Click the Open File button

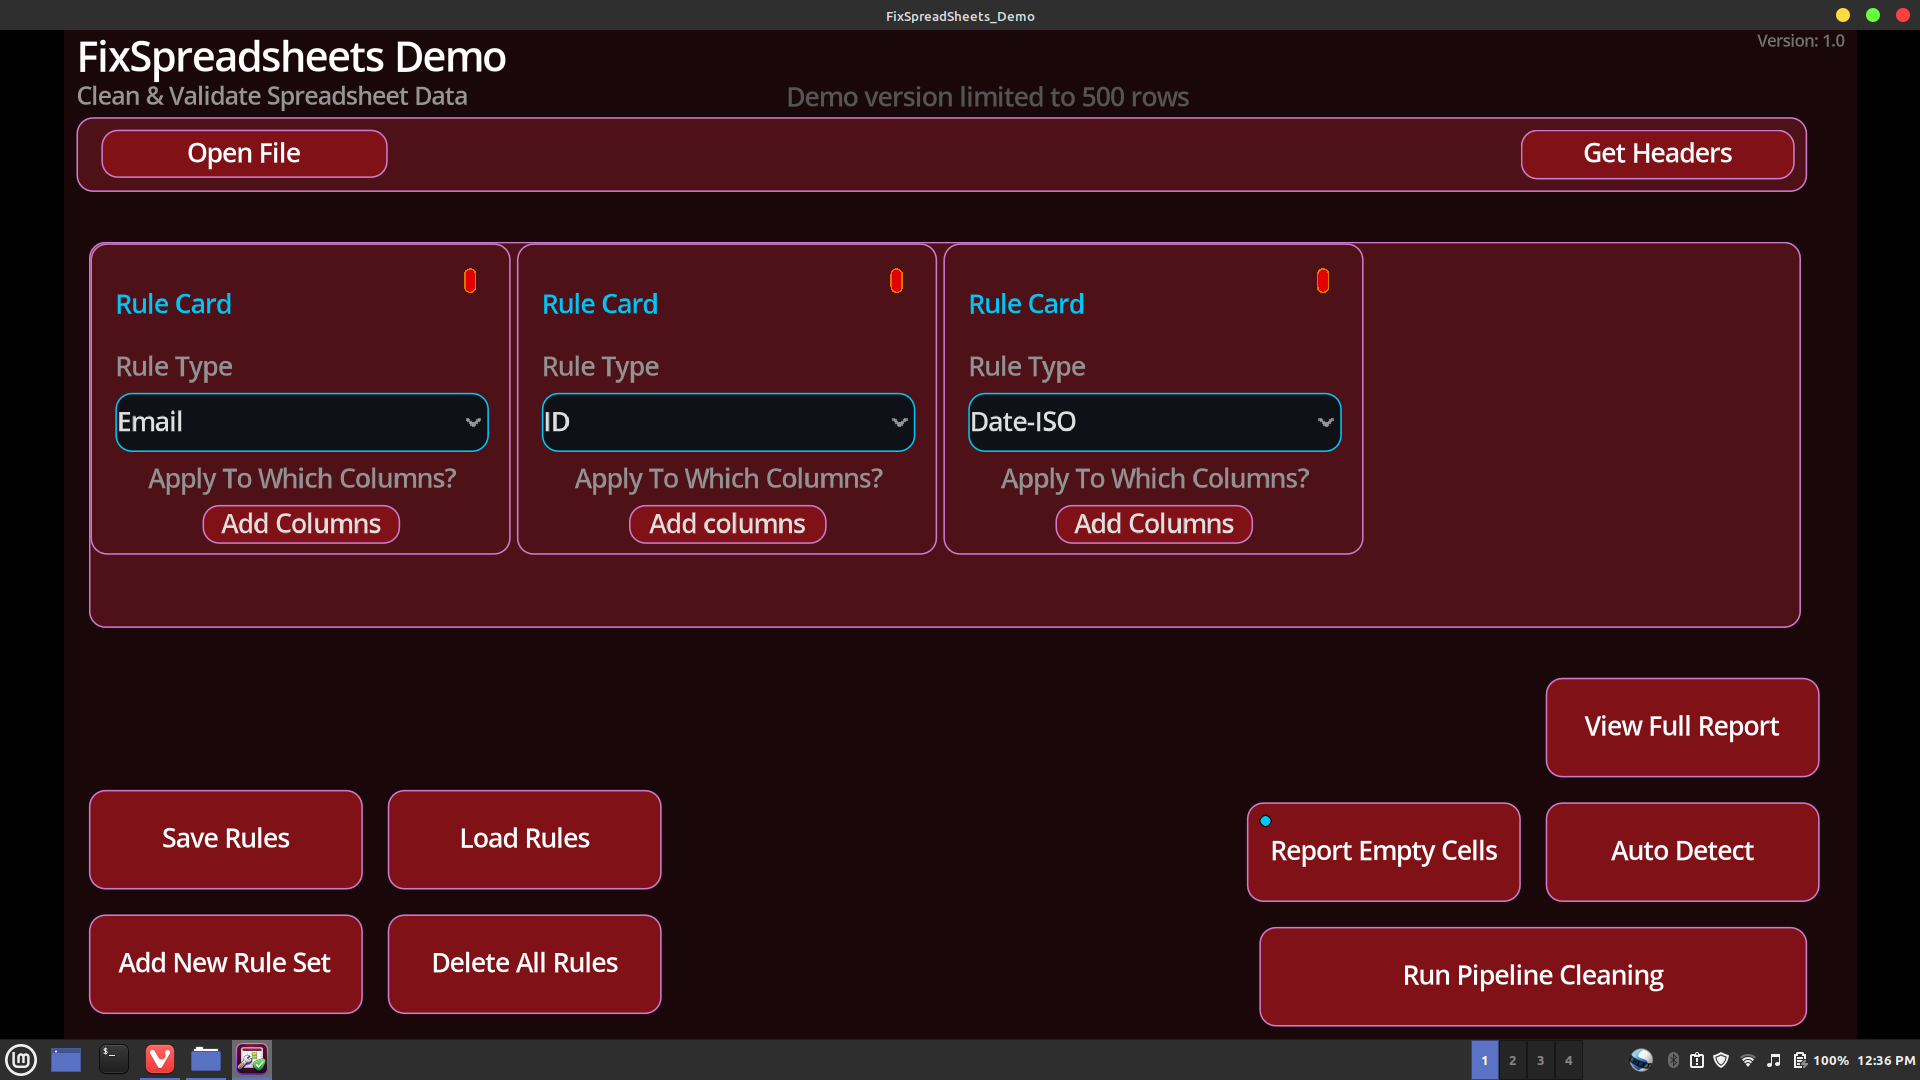244,154
